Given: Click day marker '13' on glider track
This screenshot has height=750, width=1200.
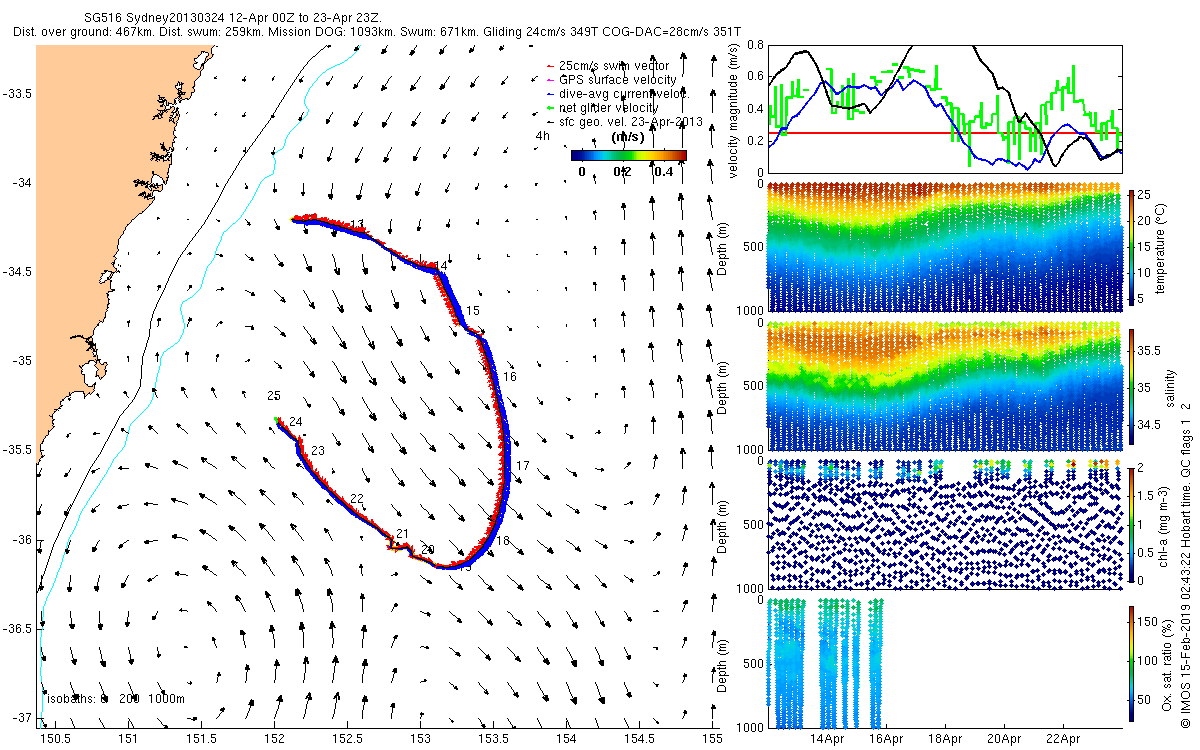Looking at the screenshot, I should pyautogui.click(x=357, y=223).
